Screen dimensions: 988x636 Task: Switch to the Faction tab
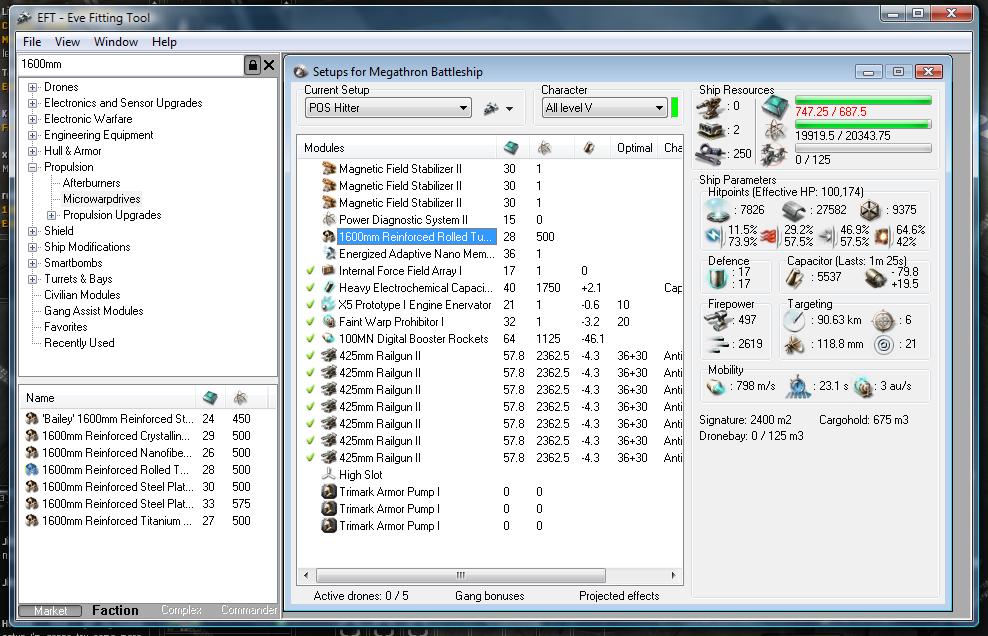pos(115,610)
